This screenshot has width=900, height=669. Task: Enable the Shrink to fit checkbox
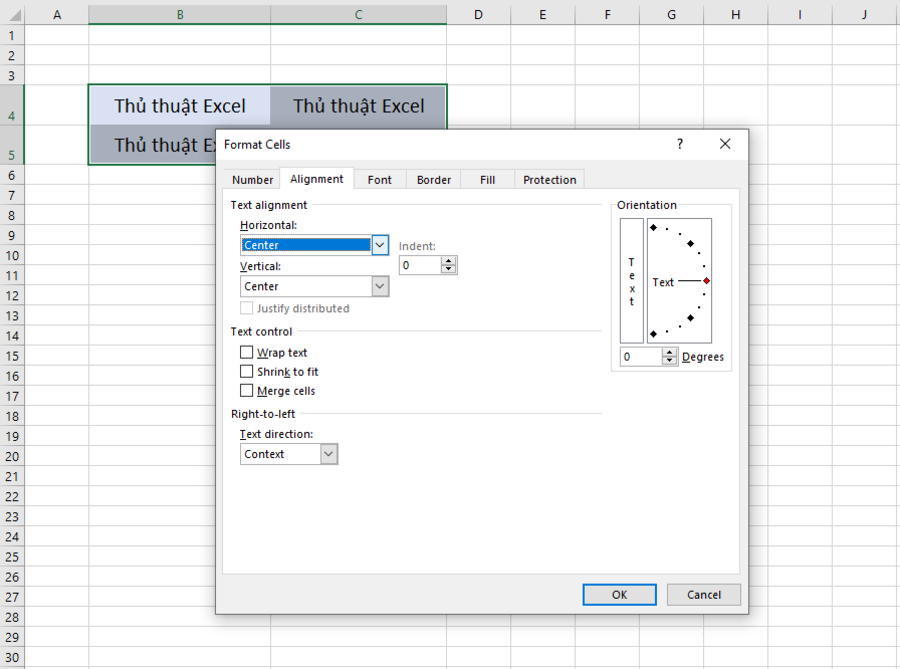[x=246, y=372]
